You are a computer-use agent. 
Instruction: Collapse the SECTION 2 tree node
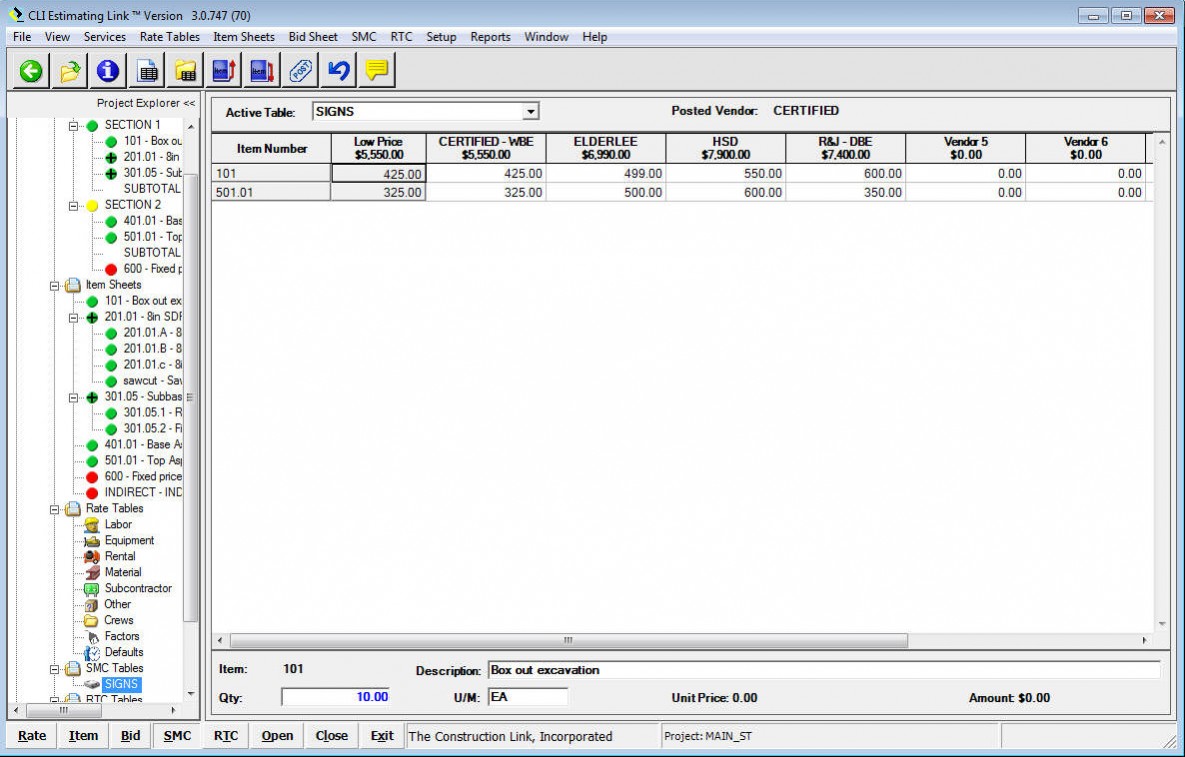pyautogui.click(x=73, y=205)
